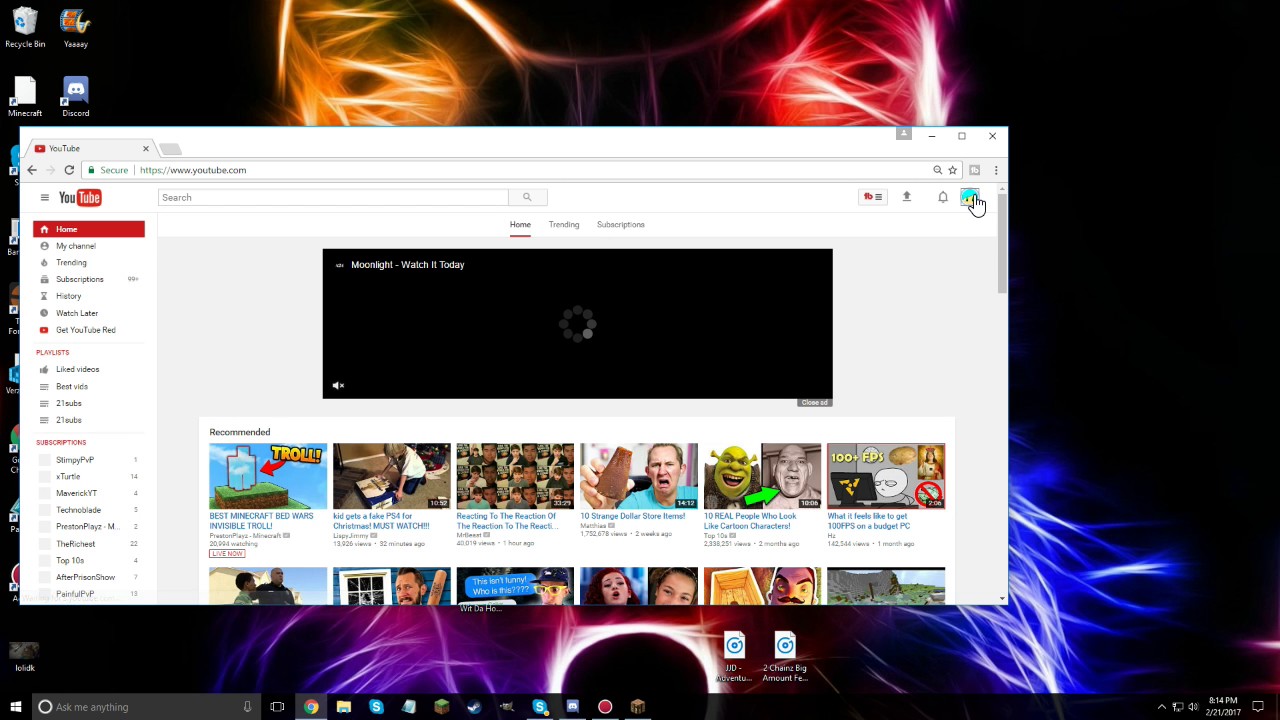Image resolution: width=1280 pixels, height=720 pixels.
Task: Select the YouTube browser tab
Action: coord(90,148)
